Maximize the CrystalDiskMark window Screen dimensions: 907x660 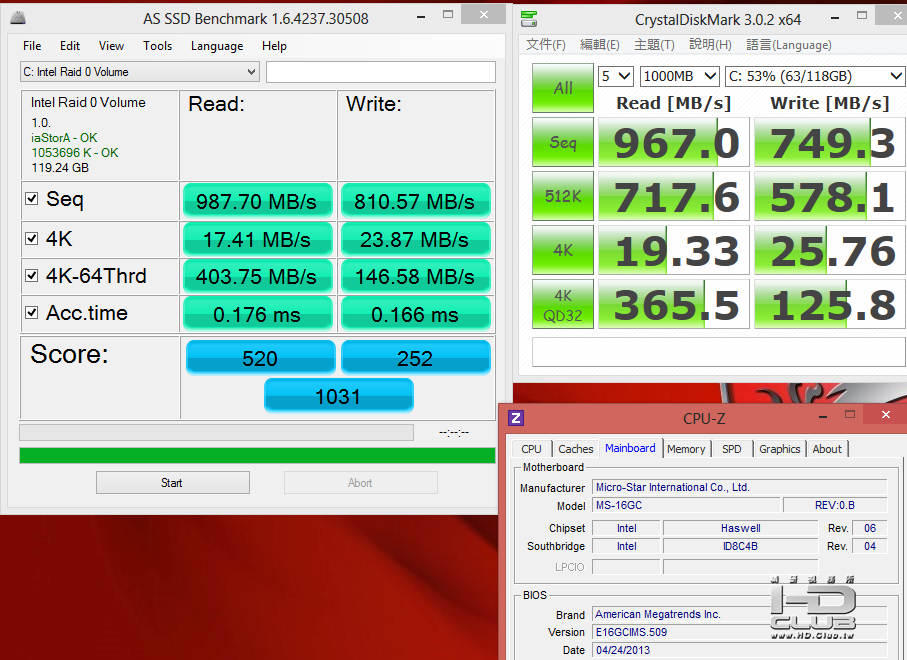click(x=862, y=16)
